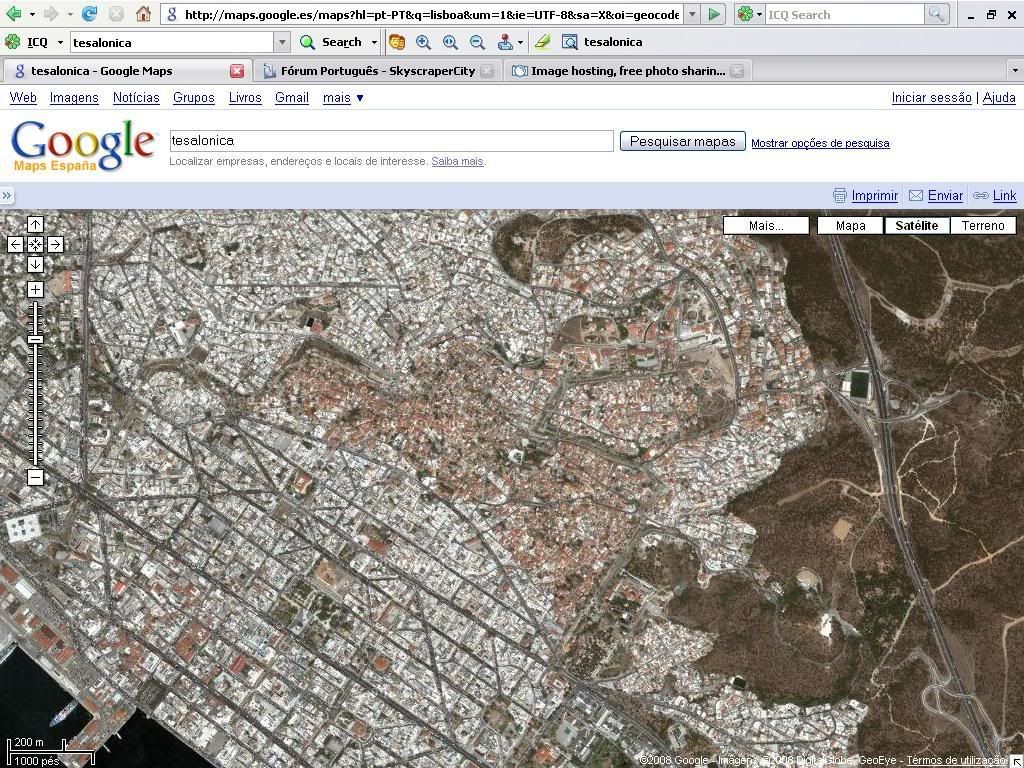The width and height of the screenshot is (1024, 768).
Task: Switch to Fórum Português - SkyscraperCity tab
Action: [x=377, y=71]
